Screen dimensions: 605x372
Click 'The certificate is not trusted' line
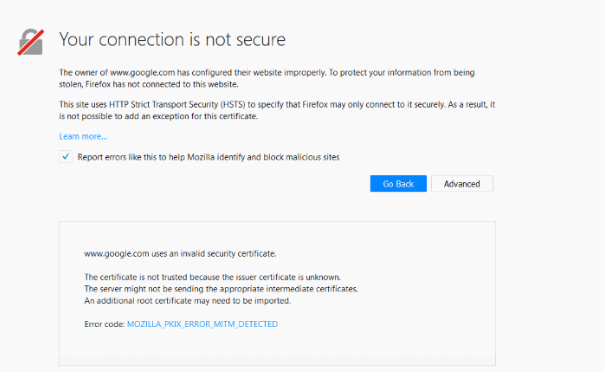tap(212, 277)
